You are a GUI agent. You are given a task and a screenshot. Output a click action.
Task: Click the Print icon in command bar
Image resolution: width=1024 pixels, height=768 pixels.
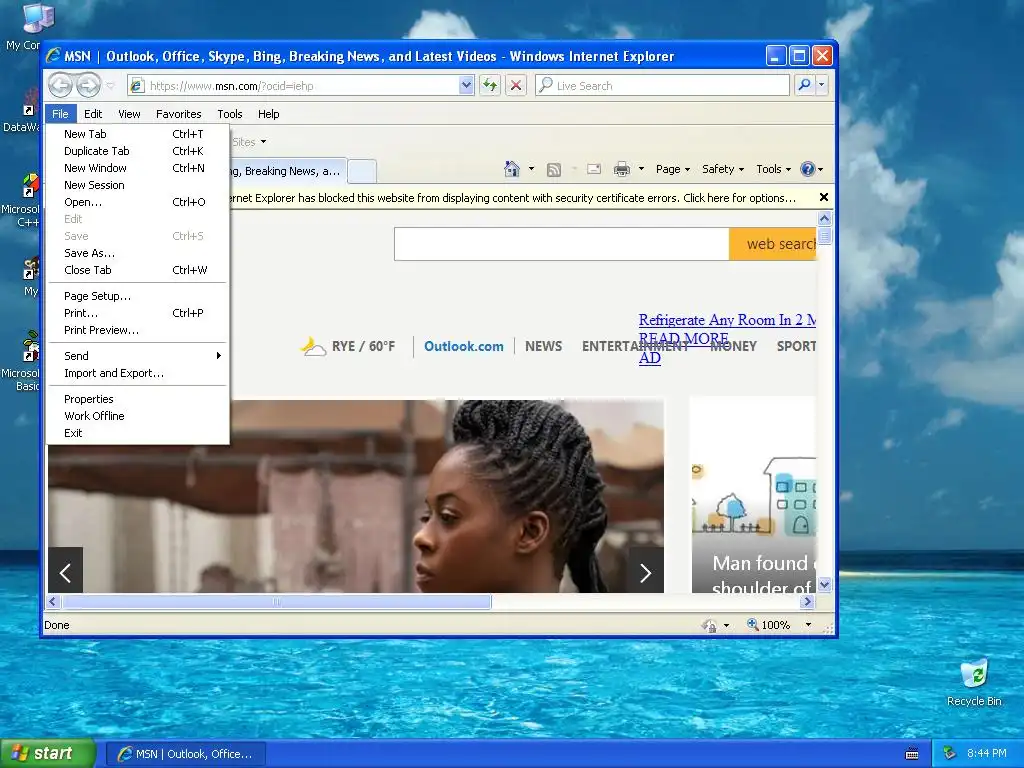(x=622, y=169)
